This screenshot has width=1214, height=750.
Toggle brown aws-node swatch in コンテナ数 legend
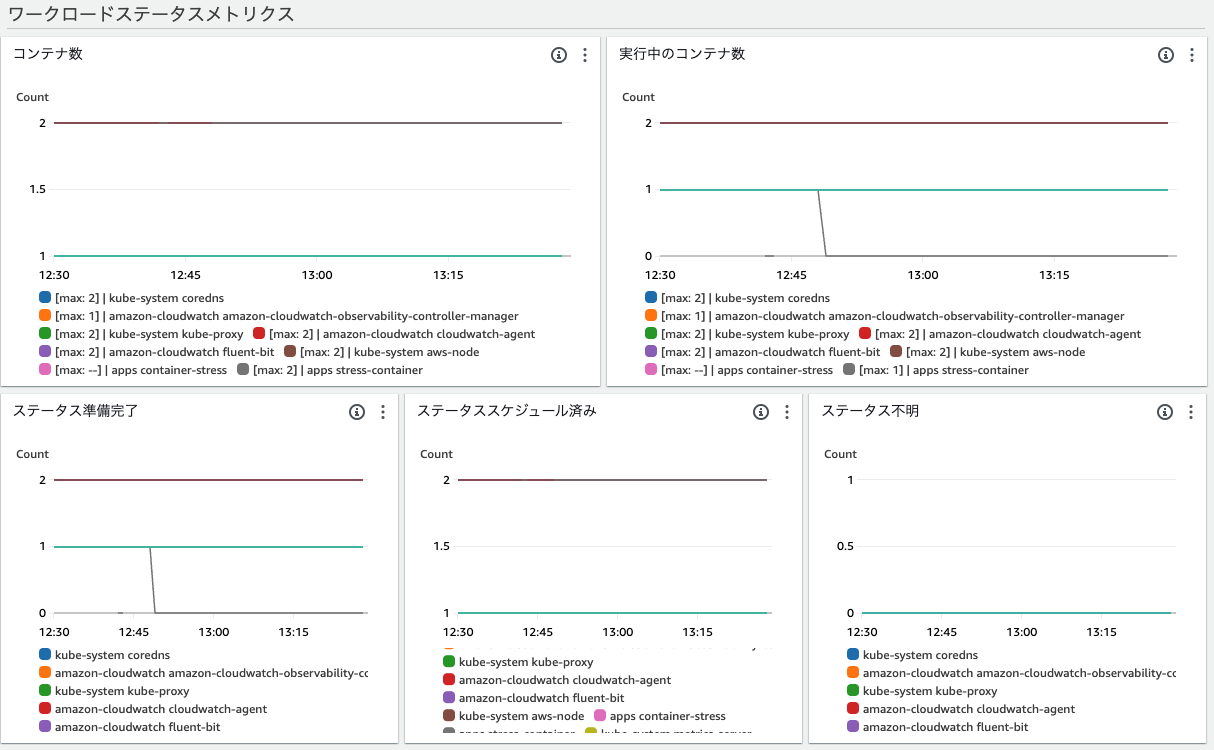coord(290,352)
